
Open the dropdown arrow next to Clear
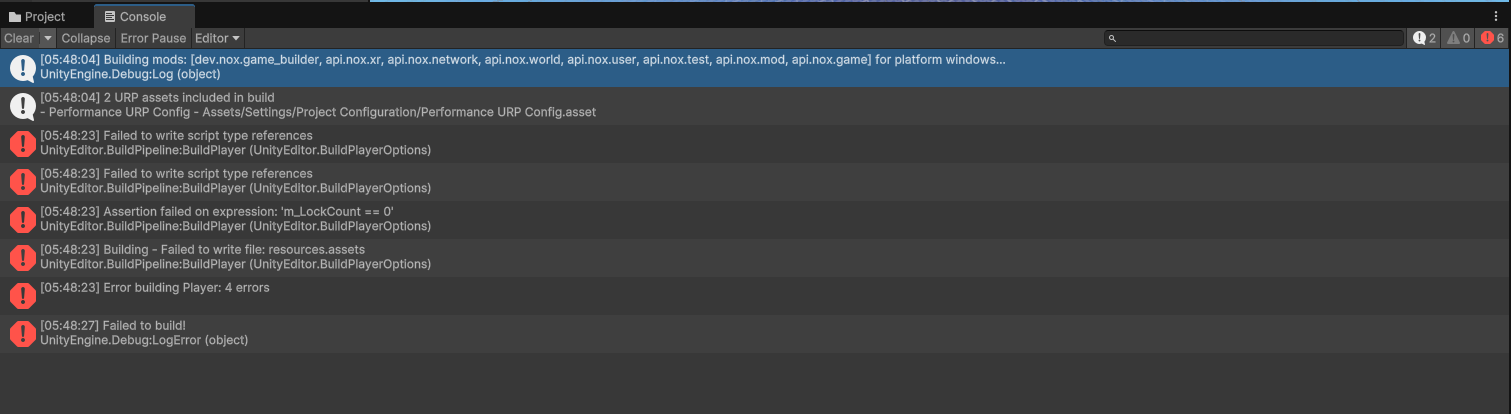(x=48, y=38)
